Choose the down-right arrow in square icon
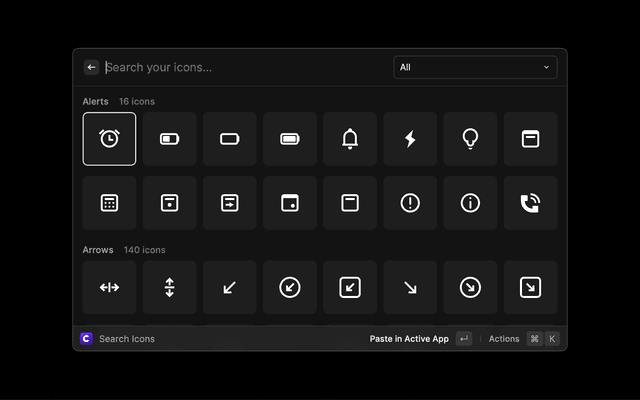 (x=530, y=288)
